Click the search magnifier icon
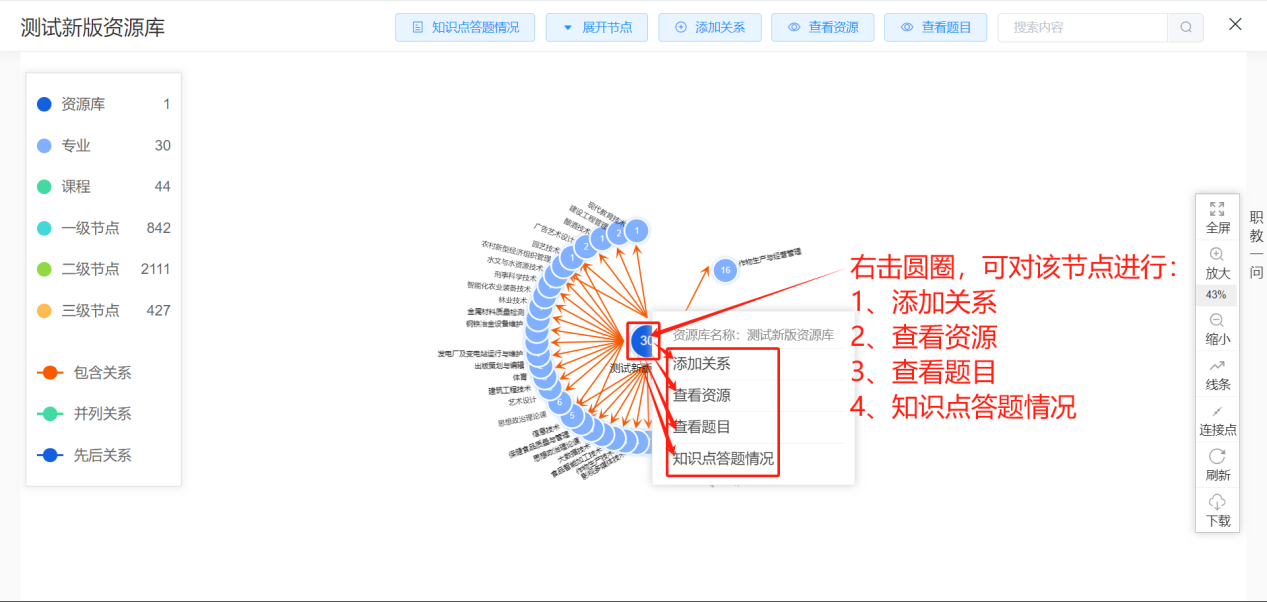 (x=1185, y=27)
